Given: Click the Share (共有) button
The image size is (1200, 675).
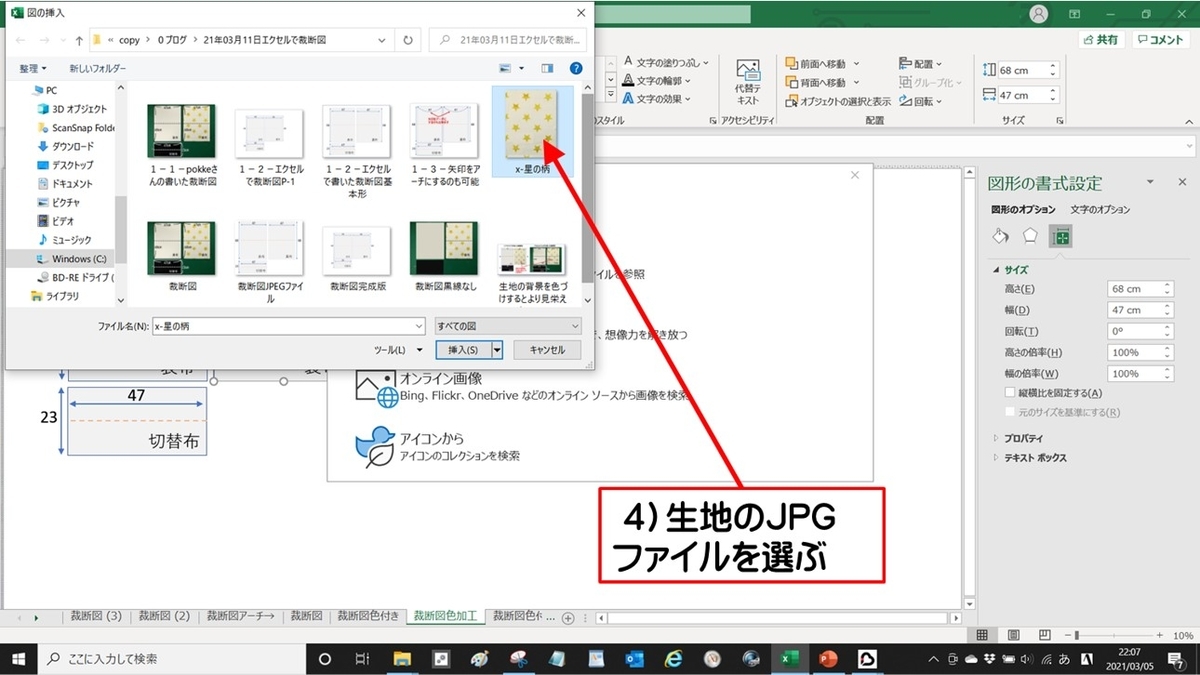Looking at the screenshot, I should tap(1101, 40).
